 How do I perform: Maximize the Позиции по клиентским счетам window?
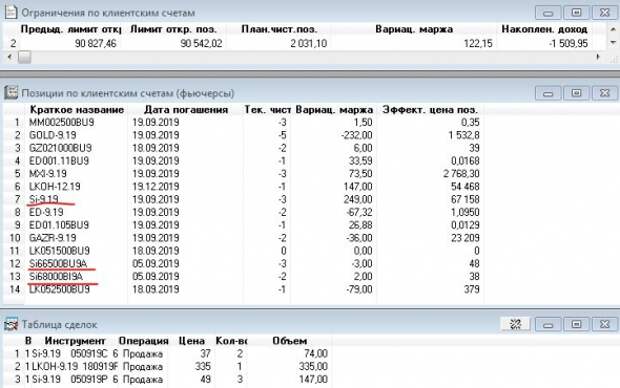point(576,93)
